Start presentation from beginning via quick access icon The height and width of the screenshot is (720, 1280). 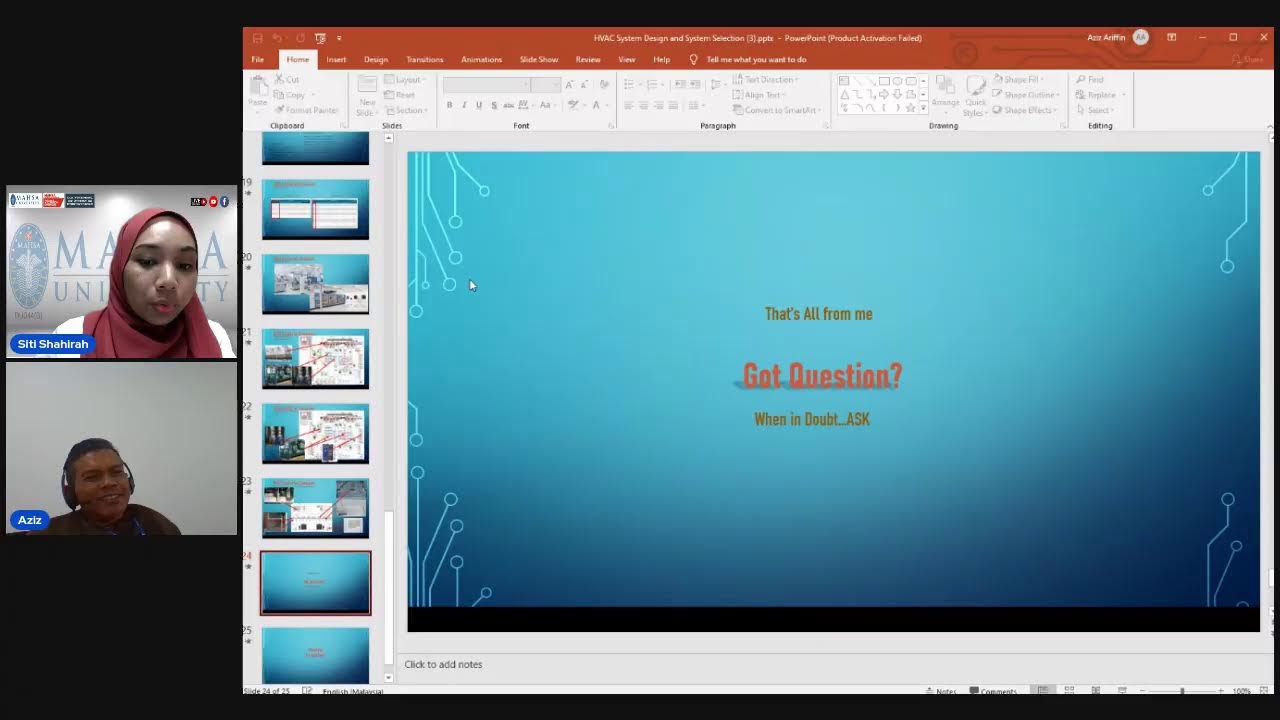point(320,38)
